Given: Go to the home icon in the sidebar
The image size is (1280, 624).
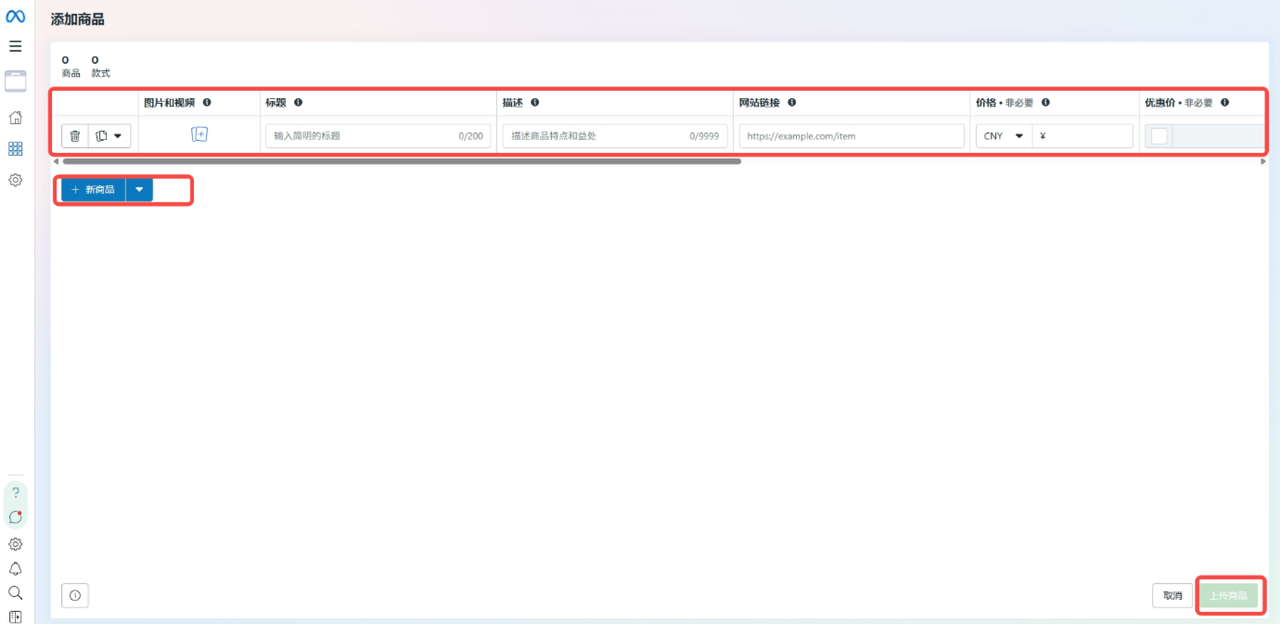Looking at the screenshot, I should click(15, 117).
